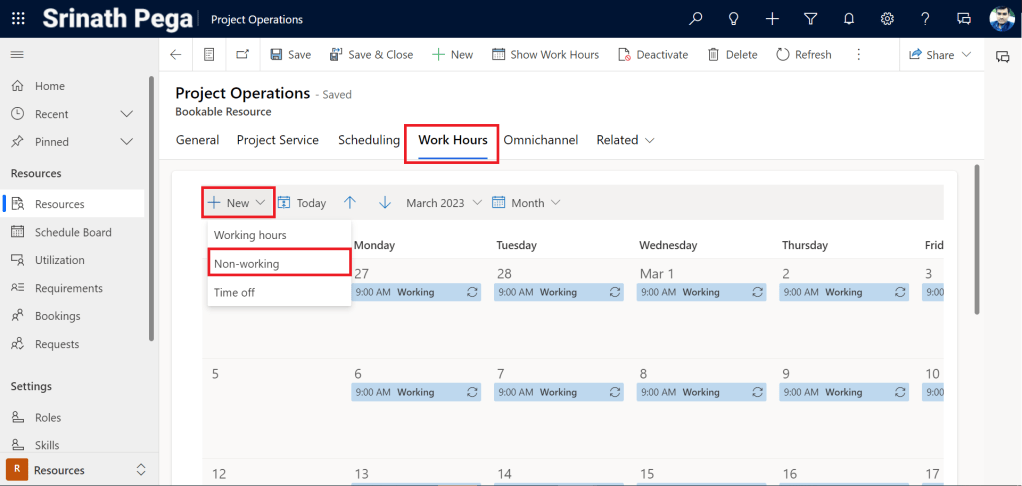Open the notifications bell icon
Screen dimensions: 1022x486
coord(849,19)
